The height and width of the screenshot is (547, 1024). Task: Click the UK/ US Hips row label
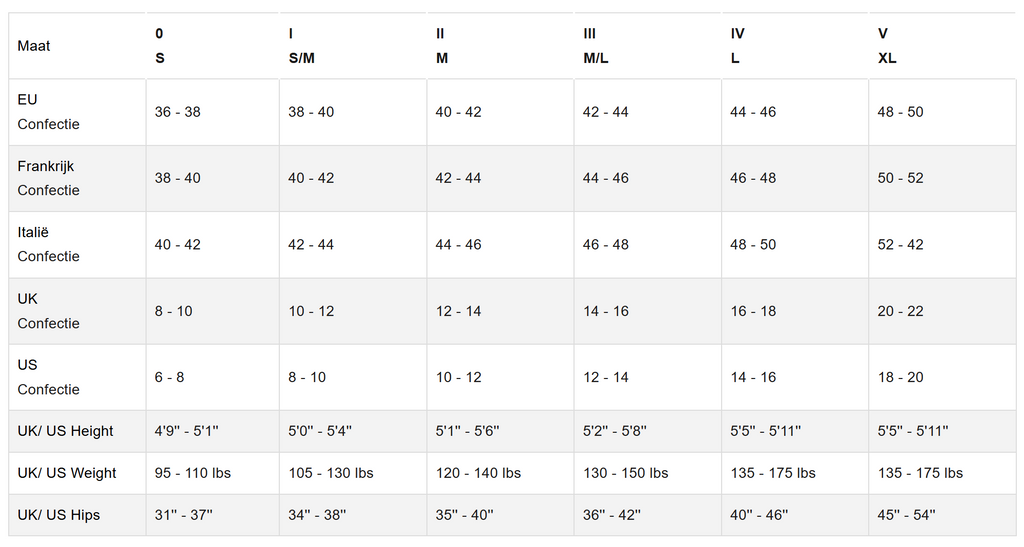pyautogui.click(x=58, y=515)
